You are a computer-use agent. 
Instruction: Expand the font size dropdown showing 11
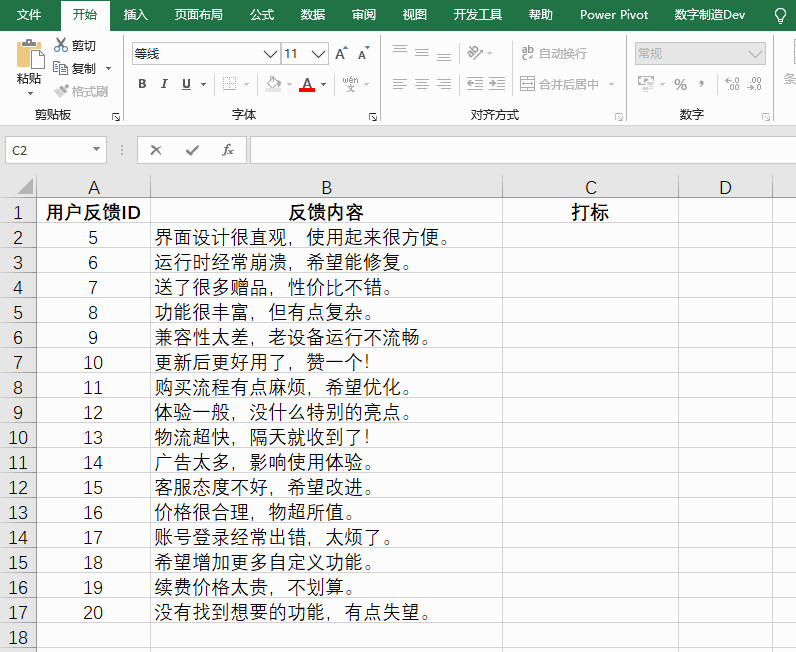click(319, 54)
